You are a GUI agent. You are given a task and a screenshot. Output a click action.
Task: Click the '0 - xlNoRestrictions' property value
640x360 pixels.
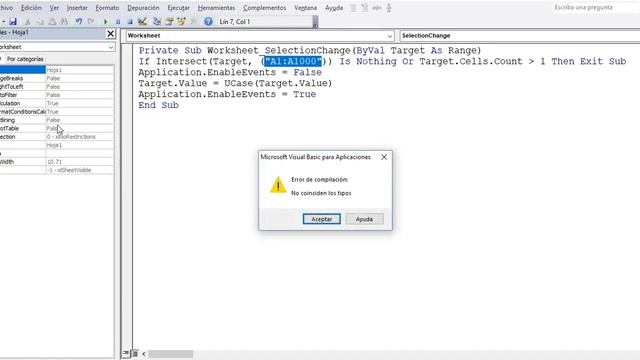[80, 137]
